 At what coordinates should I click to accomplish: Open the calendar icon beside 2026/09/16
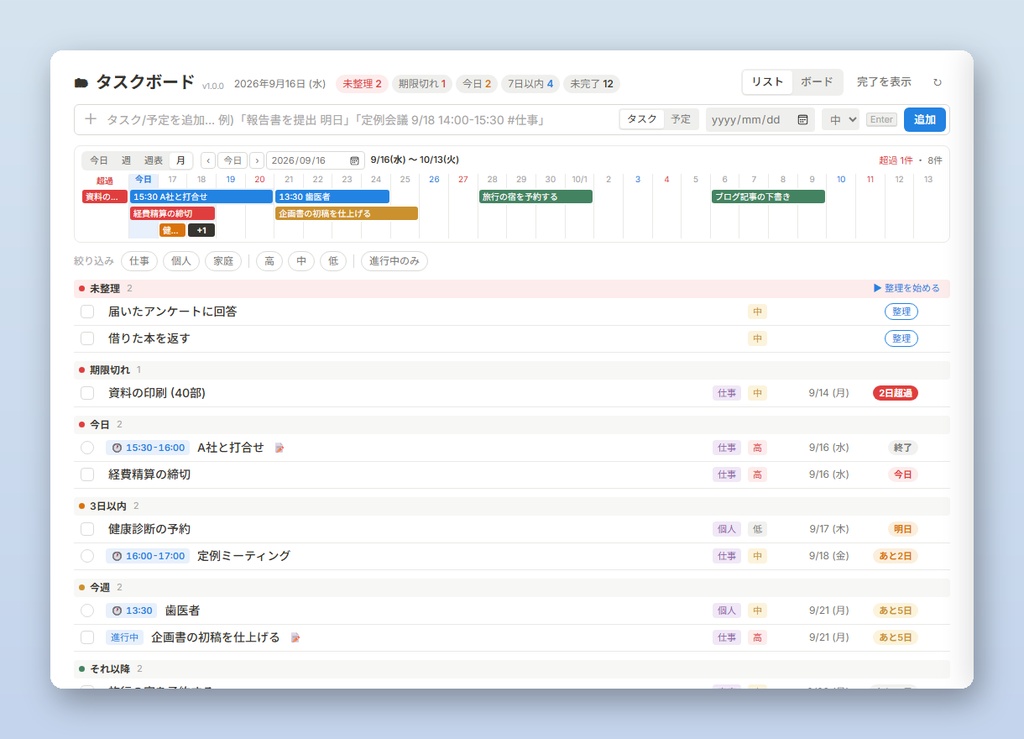(x=354, y=161)
